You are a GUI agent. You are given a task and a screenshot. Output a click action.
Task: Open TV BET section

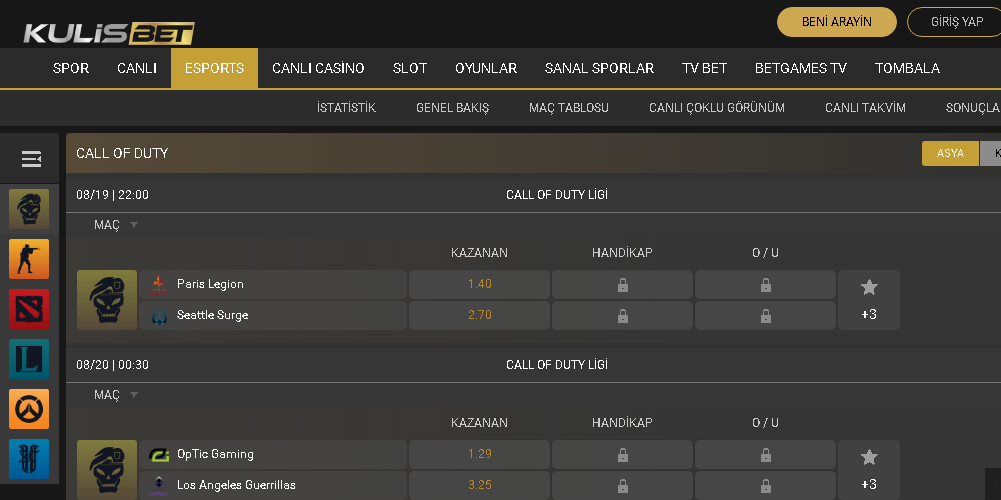pos(704,68)
